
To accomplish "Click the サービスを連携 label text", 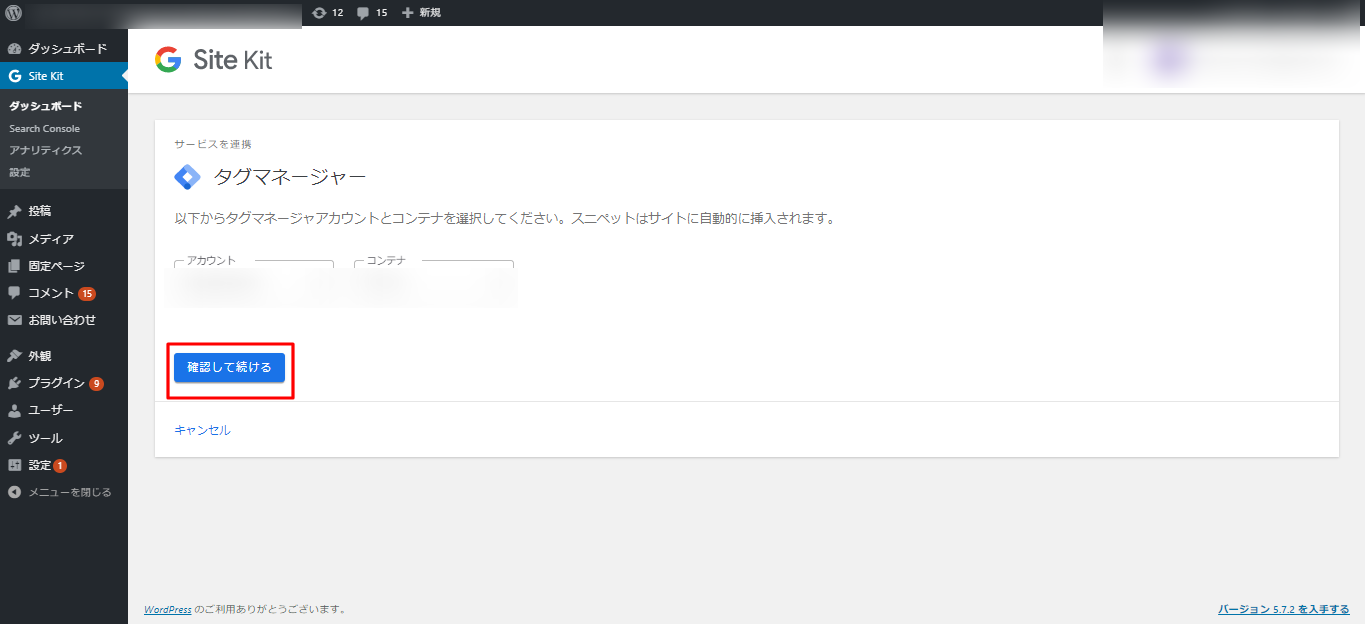I will 213,144.
